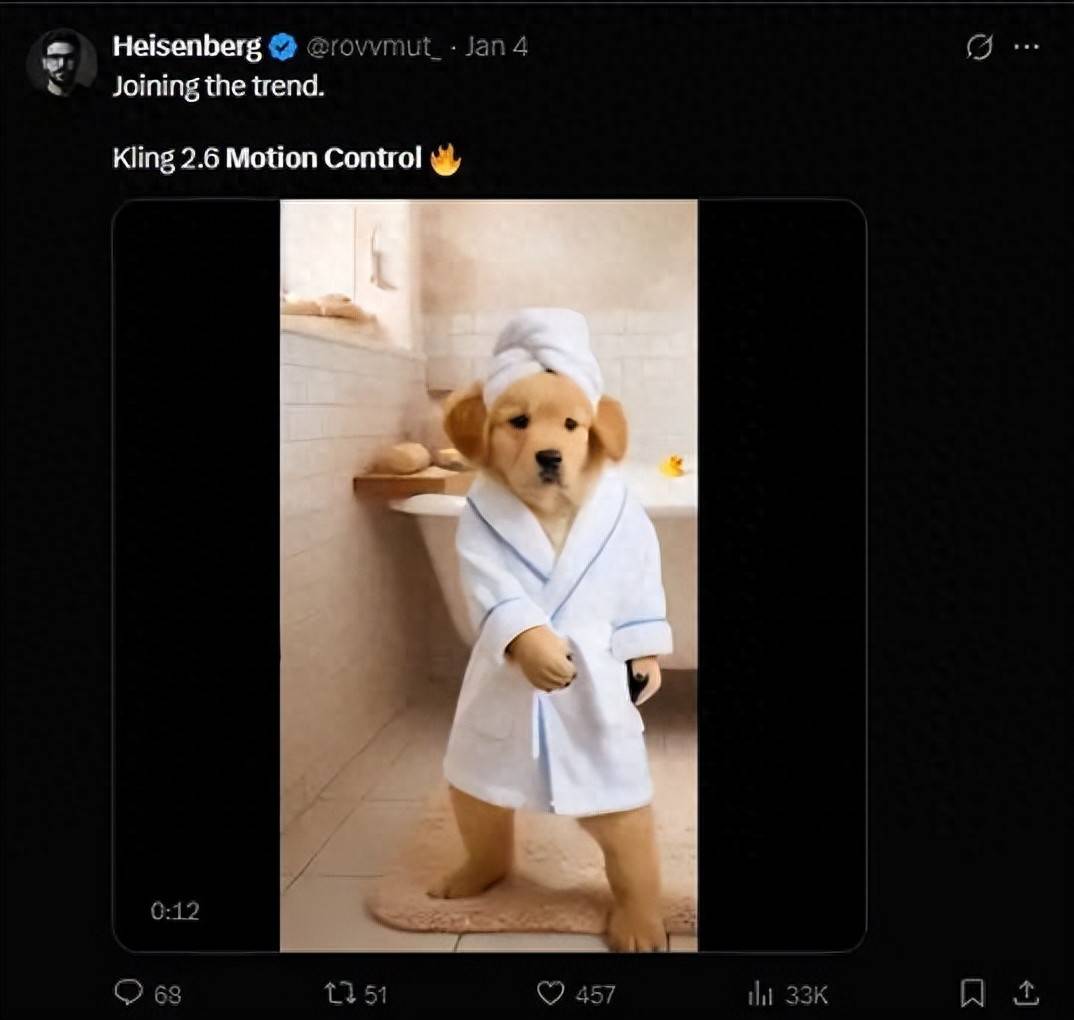Click the "Kling 2.6 Motion Control" text

pyautogui.click(x=267, y=158)
